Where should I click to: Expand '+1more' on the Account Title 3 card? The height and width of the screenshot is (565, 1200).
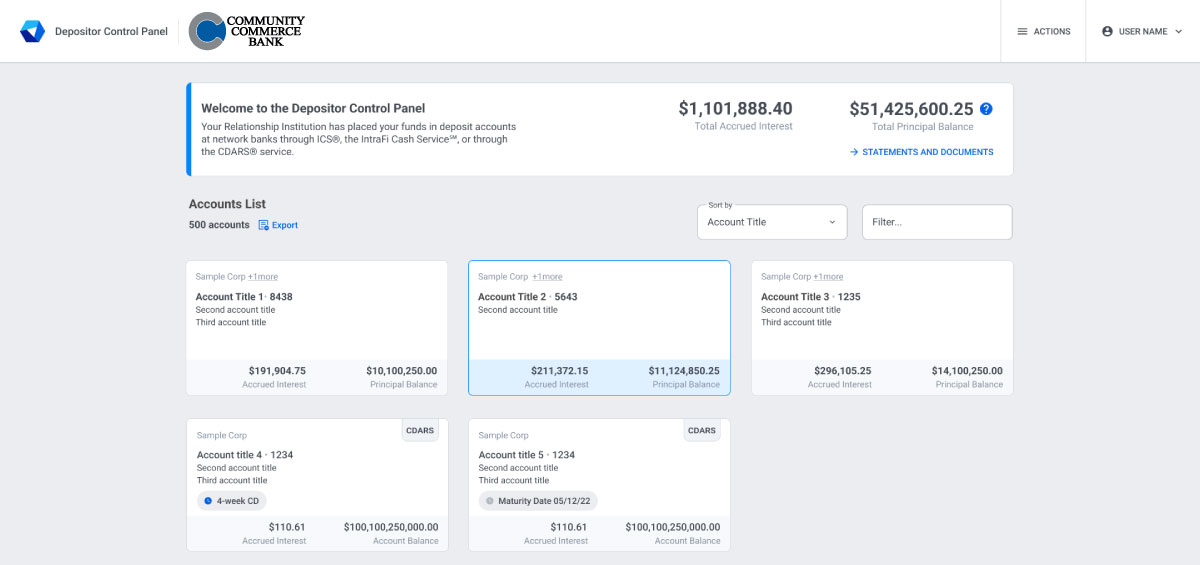(x=828, y=277)
